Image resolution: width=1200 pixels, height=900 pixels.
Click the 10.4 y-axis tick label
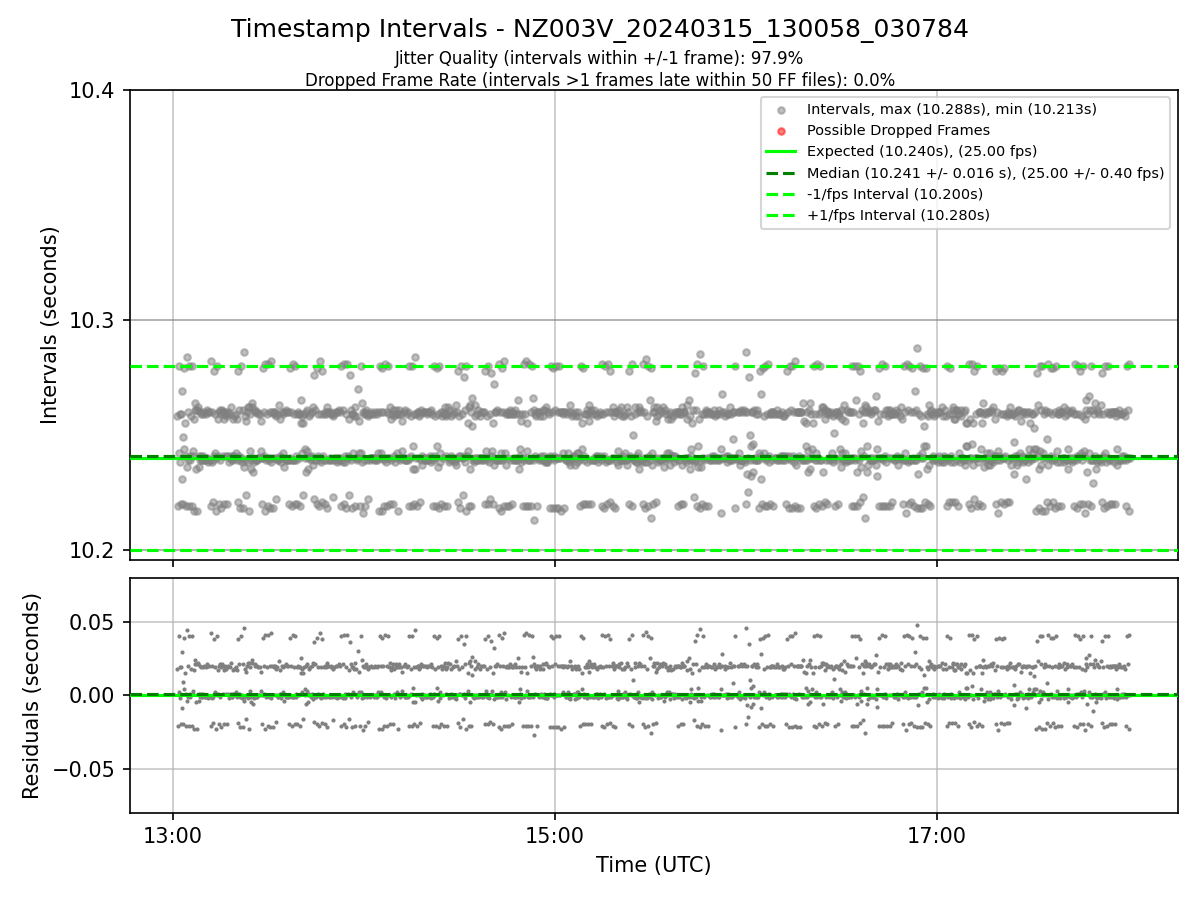tap(93, 91)
